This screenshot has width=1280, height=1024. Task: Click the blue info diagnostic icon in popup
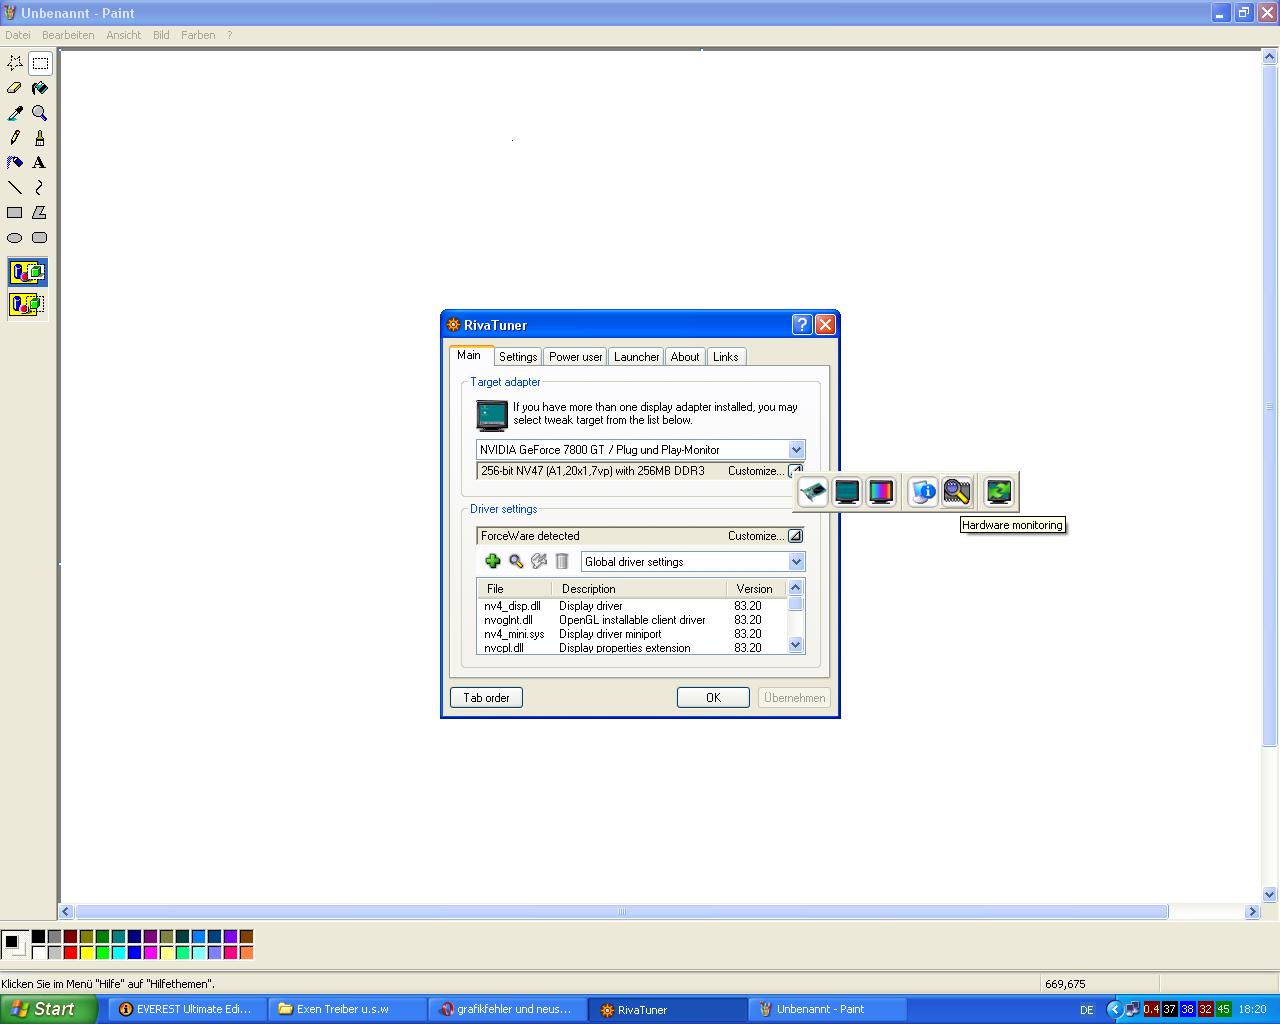click(923, 492)
